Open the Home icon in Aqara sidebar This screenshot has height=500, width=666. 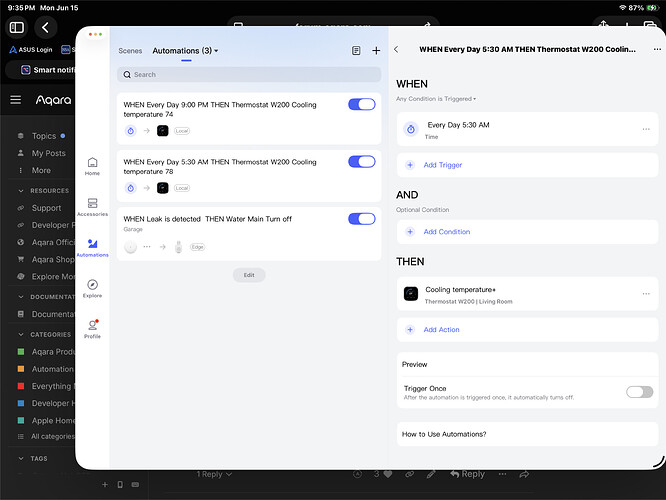92,166
